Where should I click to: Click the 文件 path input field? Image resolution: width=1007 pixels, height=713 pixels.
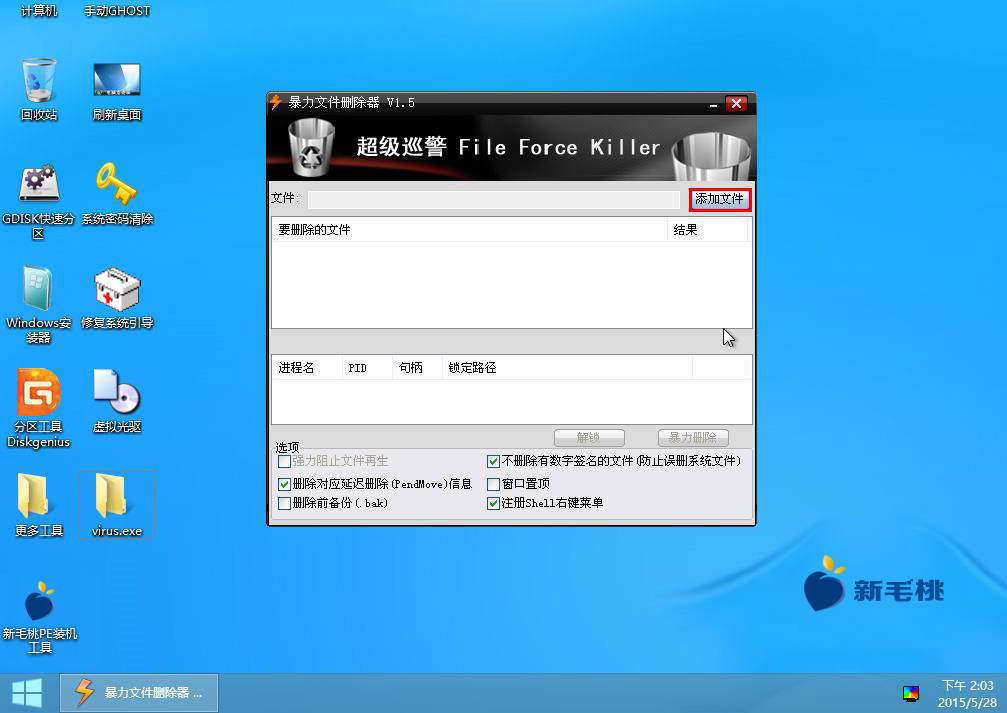point(493,199)
